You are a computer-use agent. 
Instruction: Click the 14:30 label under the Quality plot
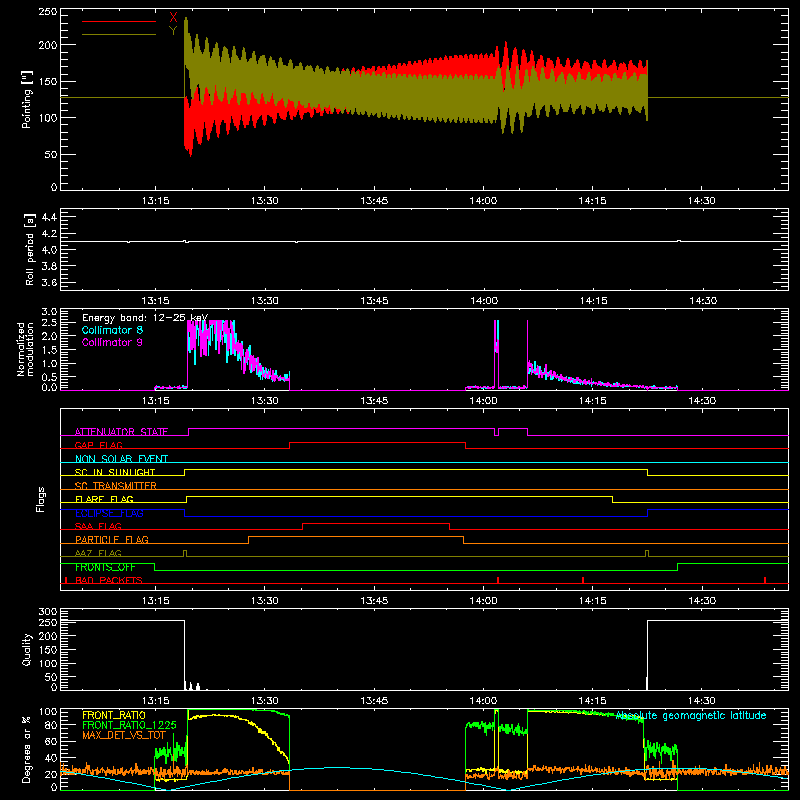coord(702,701)
